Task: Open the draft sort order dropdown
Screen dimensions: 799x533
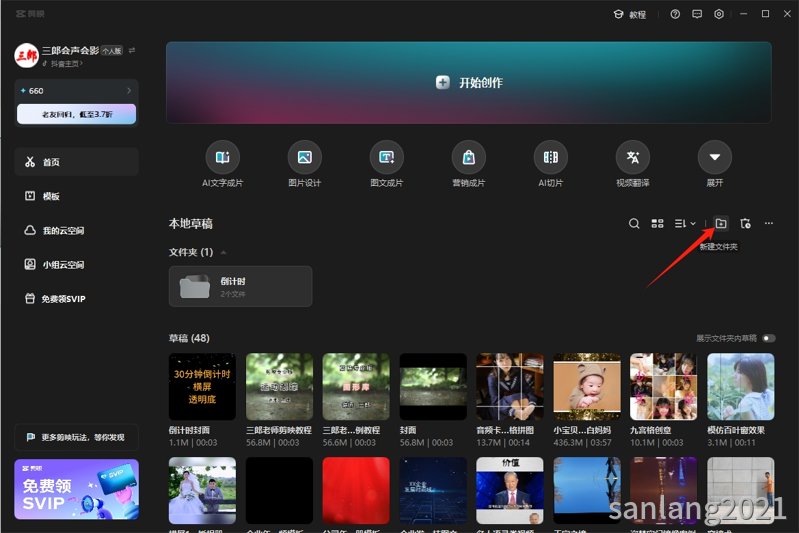Action: click(685, 224)
